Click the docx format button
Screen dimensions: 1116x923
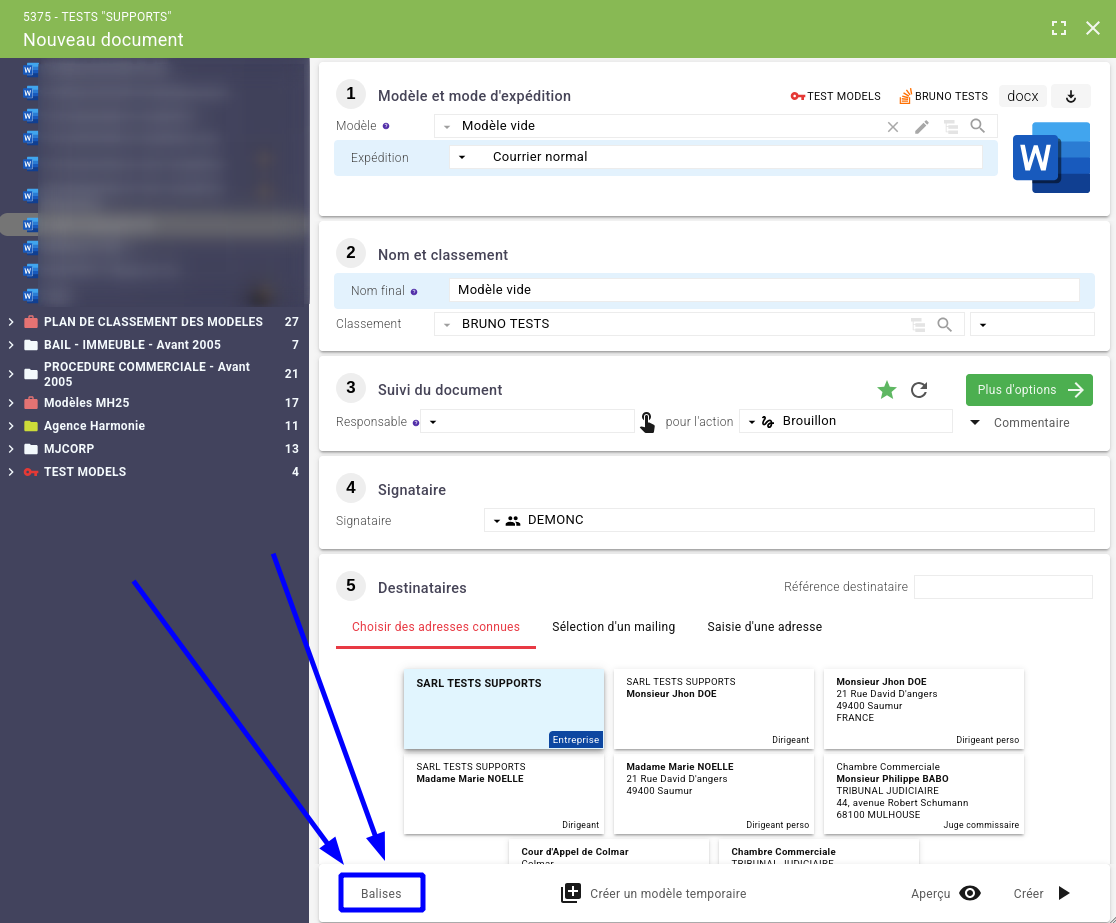pyautogui.click(x=1023, y=96)
